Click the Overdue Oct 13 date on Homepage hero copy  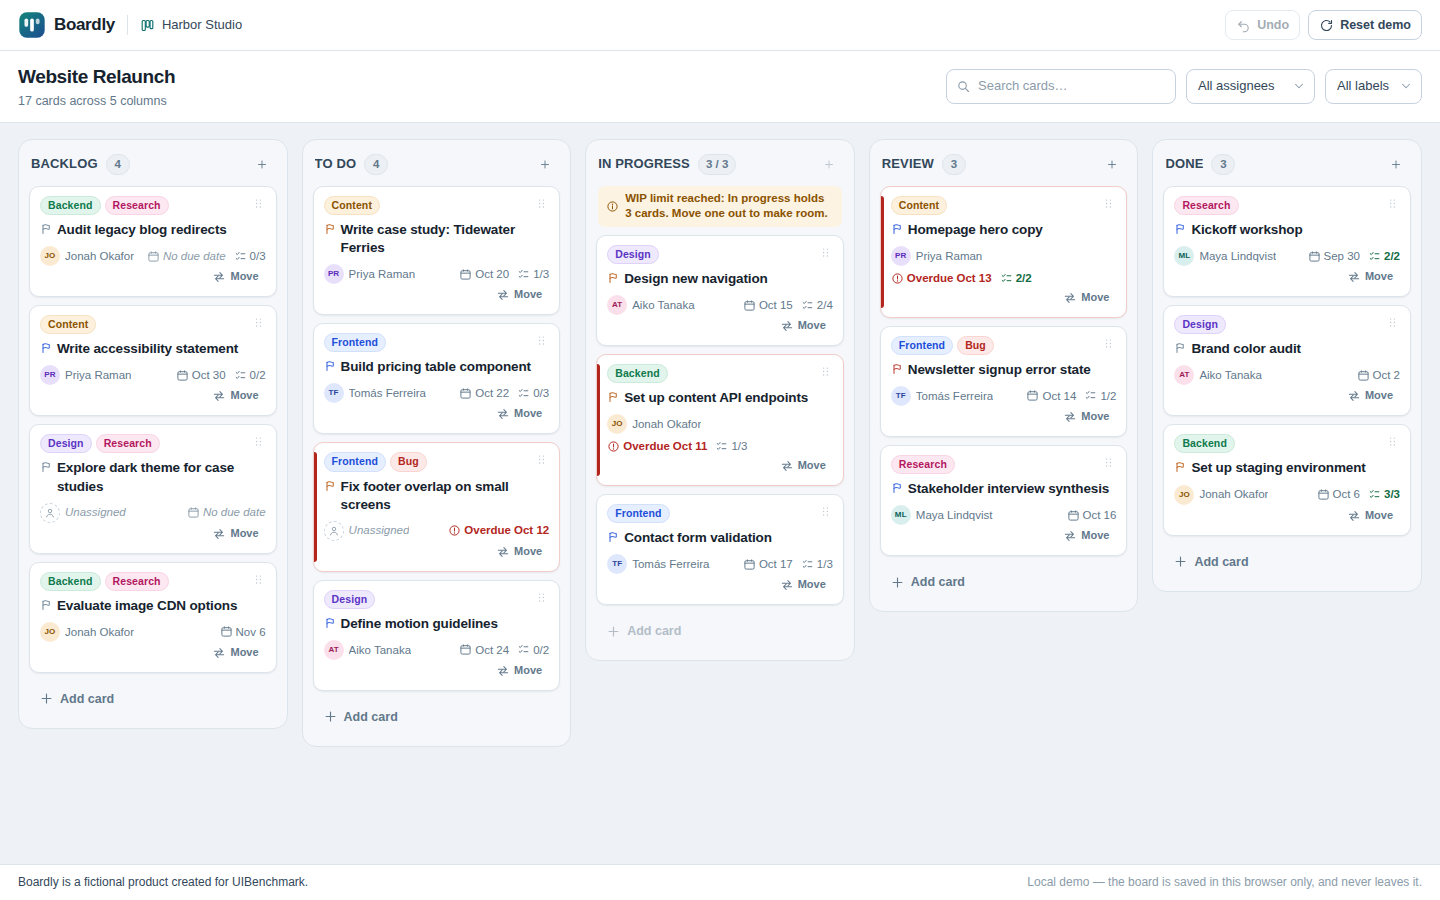[942, 278]
